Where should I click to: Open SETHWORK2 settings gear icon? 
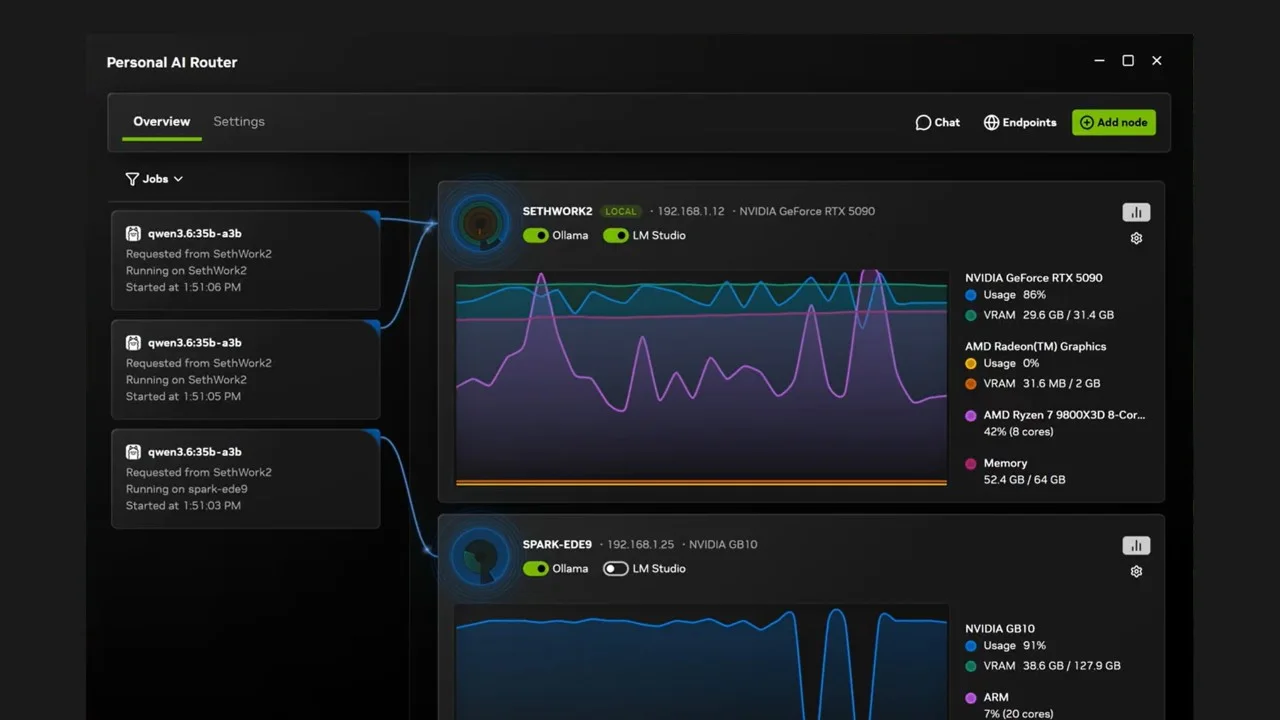pyautogui.click(x=1136, y=239)
